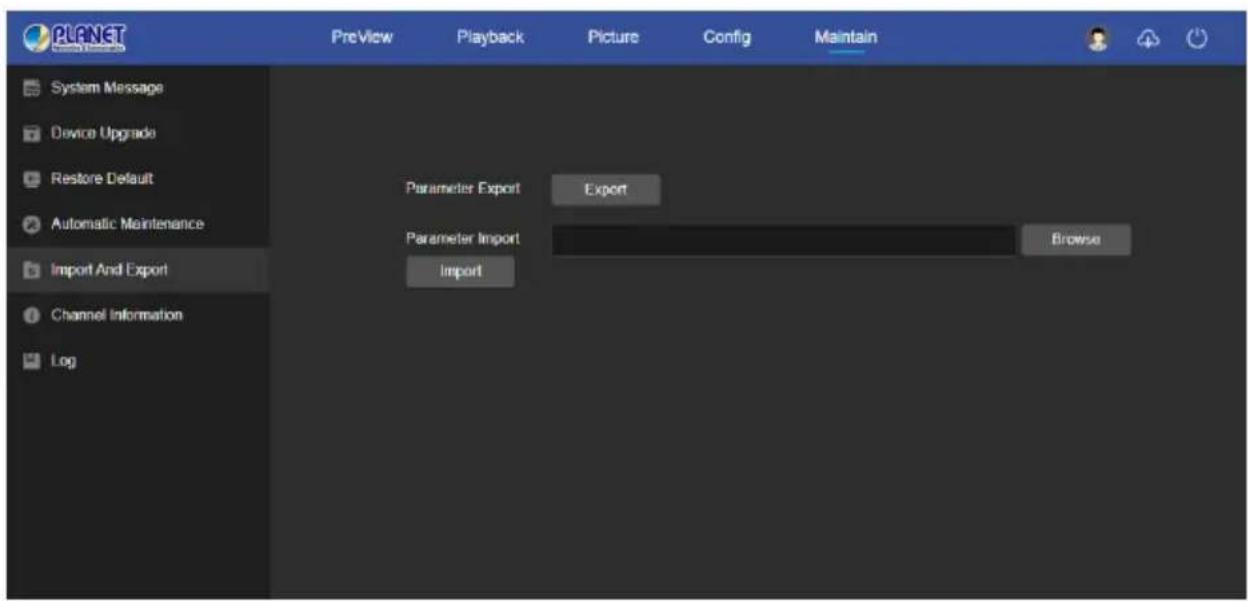Click the Device Upgrade sidebar icon

click(31, 133)
